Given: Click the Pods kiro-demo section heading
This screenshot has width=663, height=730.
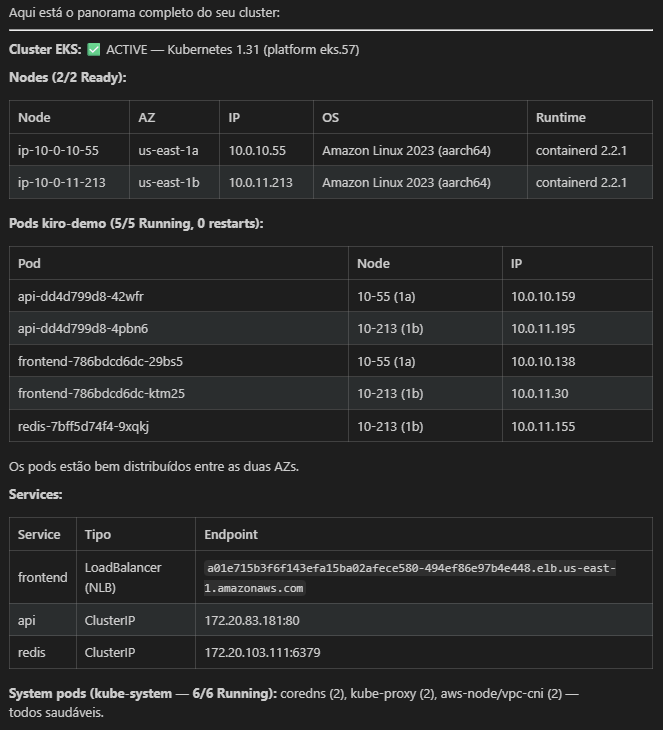Looking at the screenshot, I should coord(136,223).
